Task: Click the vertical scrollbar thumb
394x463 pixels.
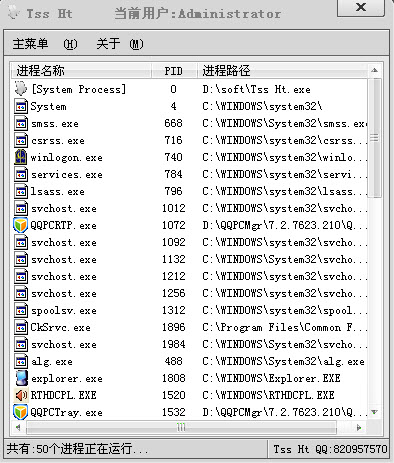Action: (x=374, y=138)
